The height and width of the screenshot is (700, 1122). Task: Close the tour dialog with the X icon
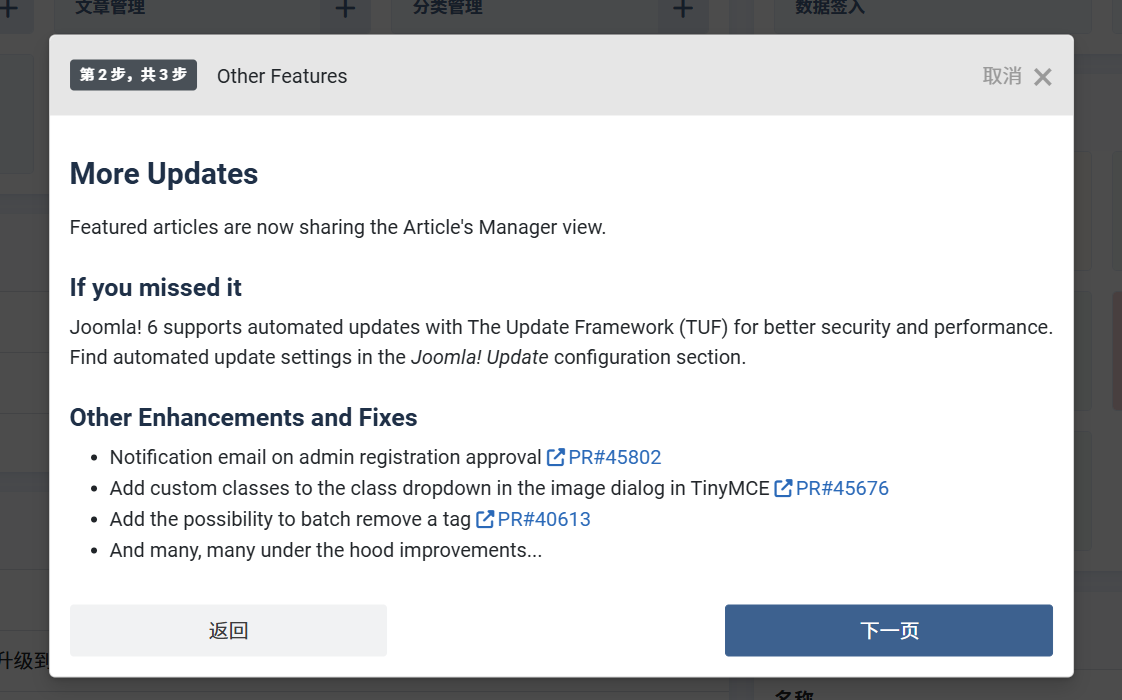click(1042, 77)
